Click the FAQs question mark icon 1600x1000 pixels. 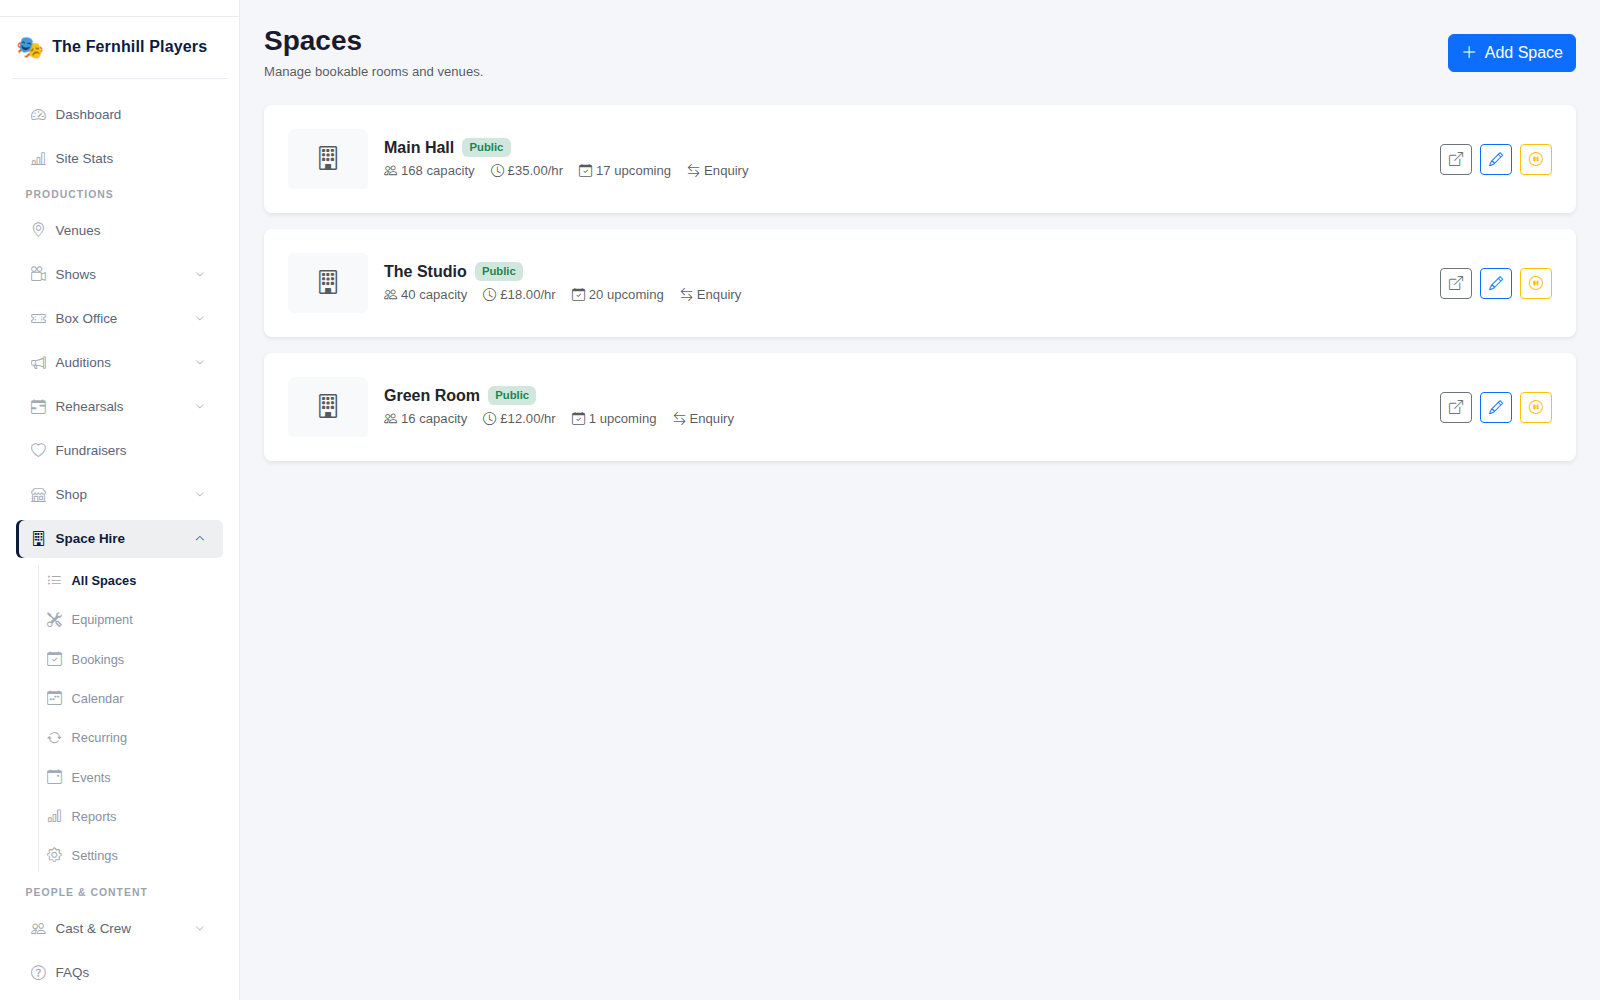pos(38,973)
